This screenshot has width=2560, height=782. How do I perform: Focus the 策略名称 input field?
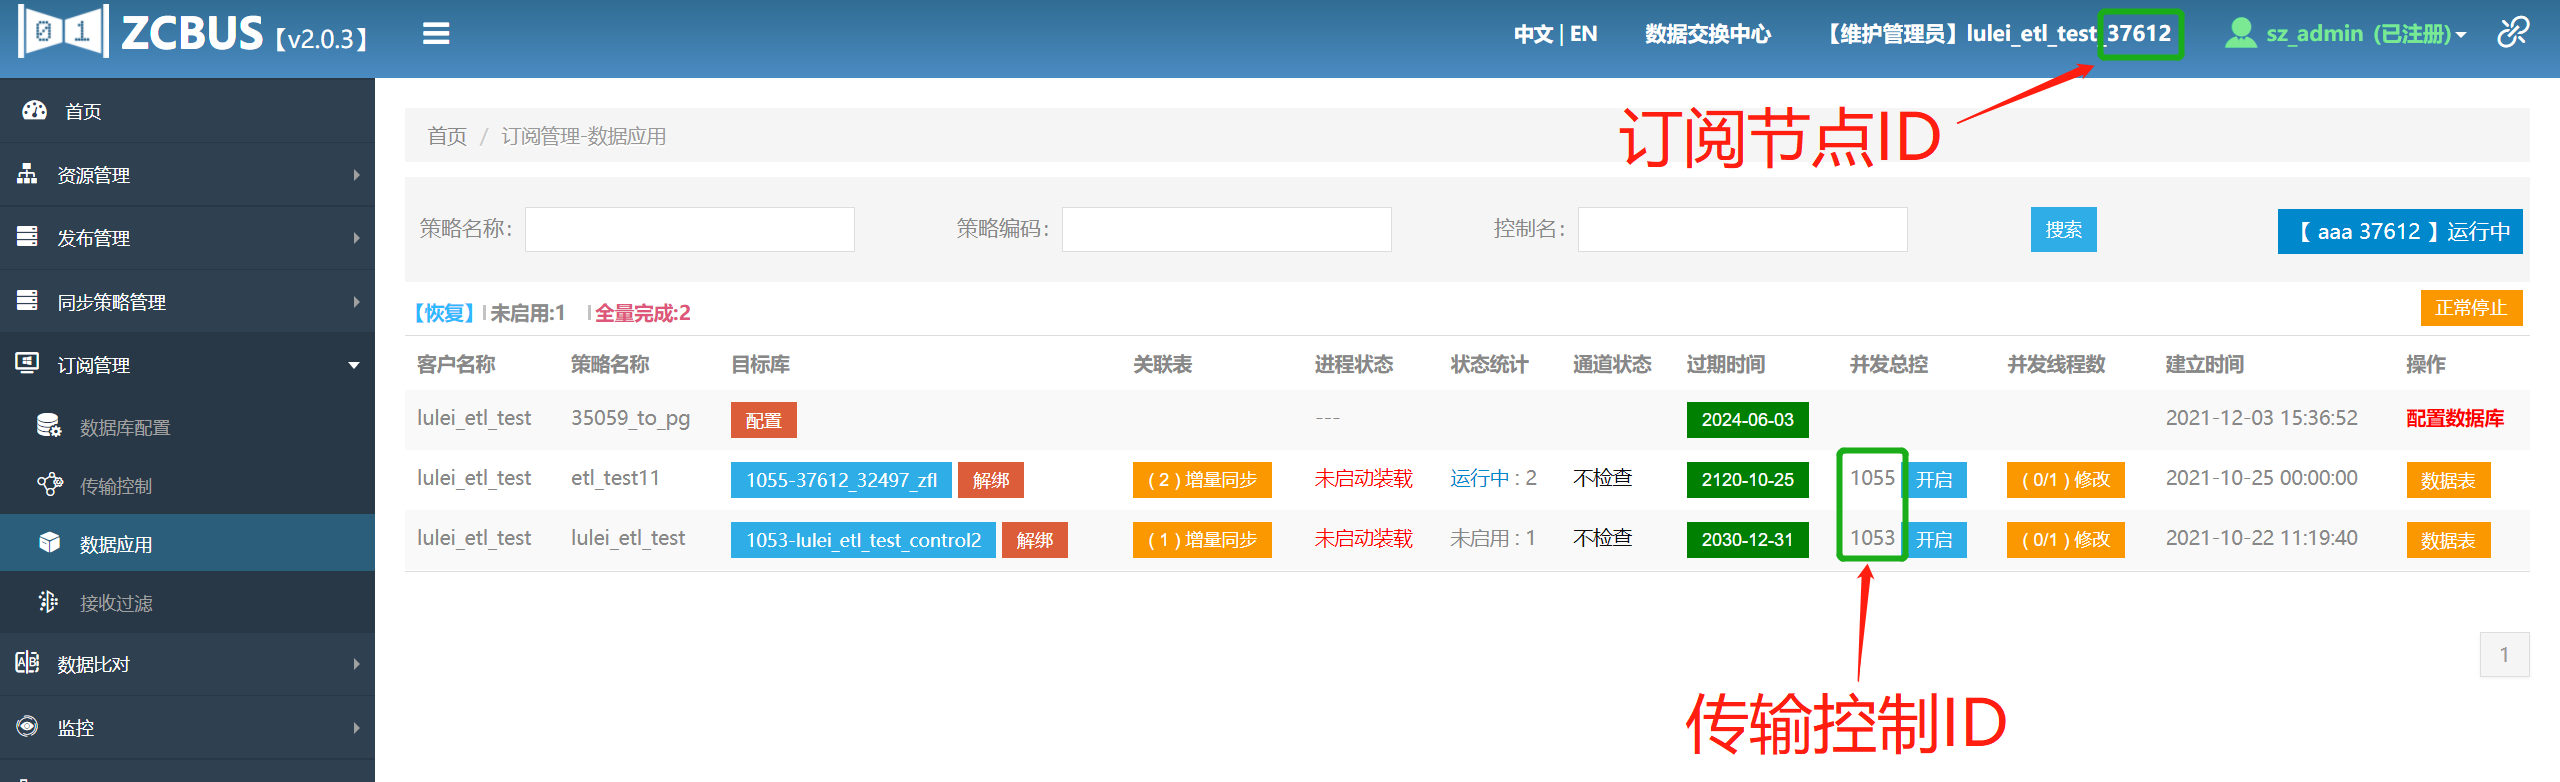tap(689, 230)
